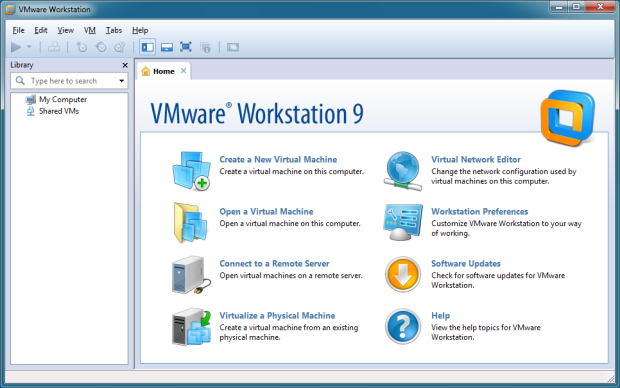The width and height of the screenshot is (620, 388).
Task: Open the View menu
Action: click(65, 30)
